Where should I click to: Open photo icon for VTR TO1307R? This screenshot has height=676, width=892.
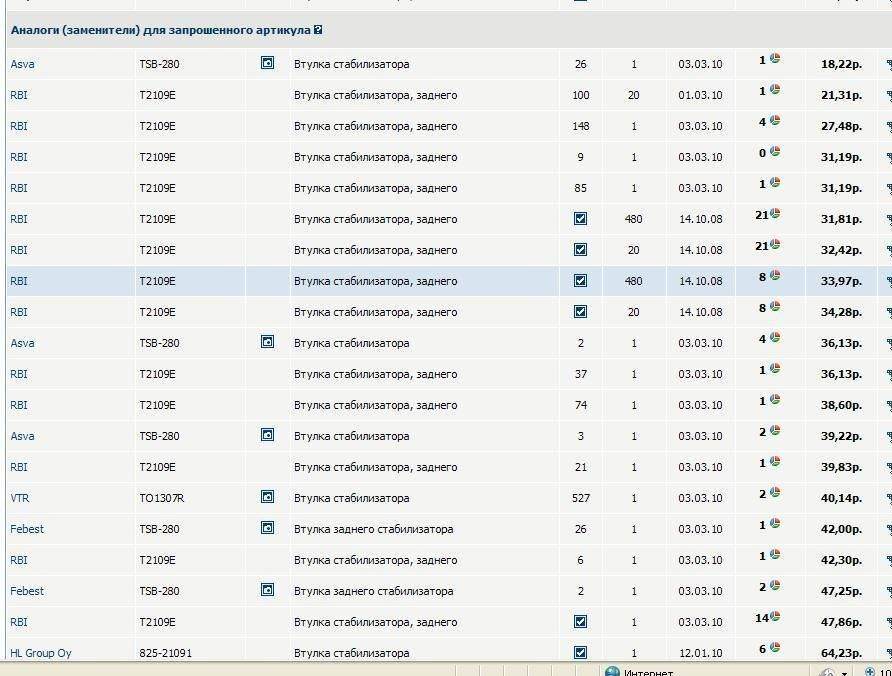click(x=267, y=497)
